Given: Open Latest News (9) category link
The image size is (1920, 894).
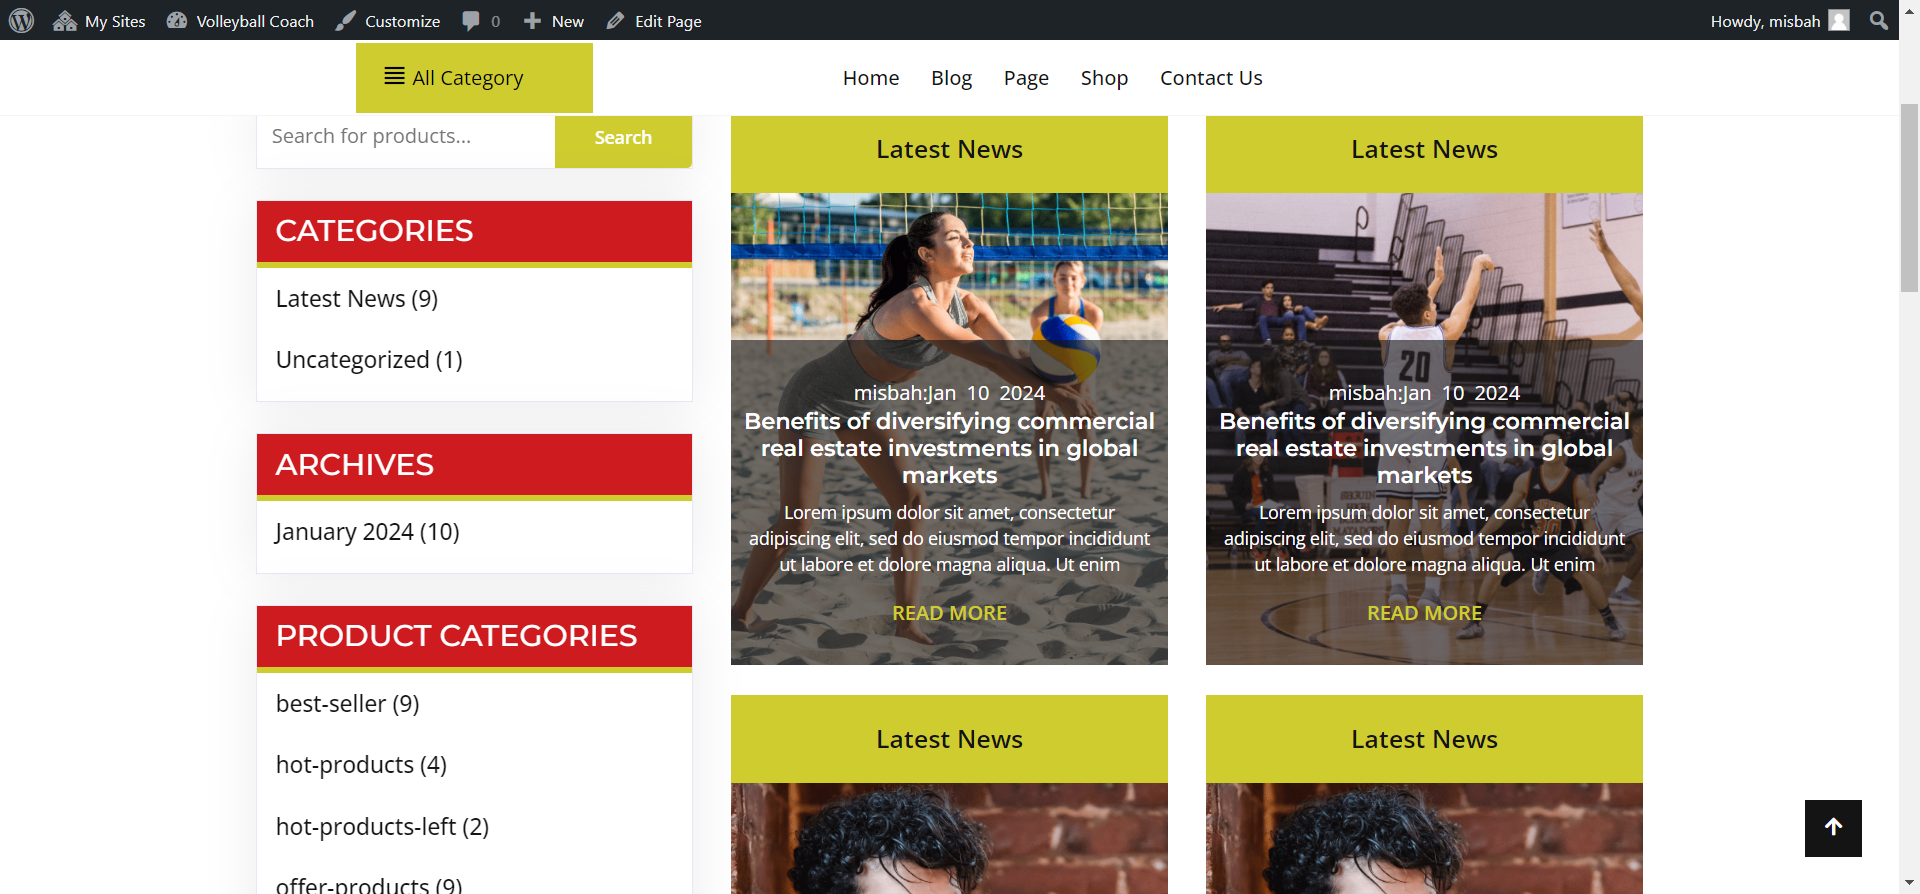Looking at the screenshot, I should pyautogui.click(x=356, y=299).
